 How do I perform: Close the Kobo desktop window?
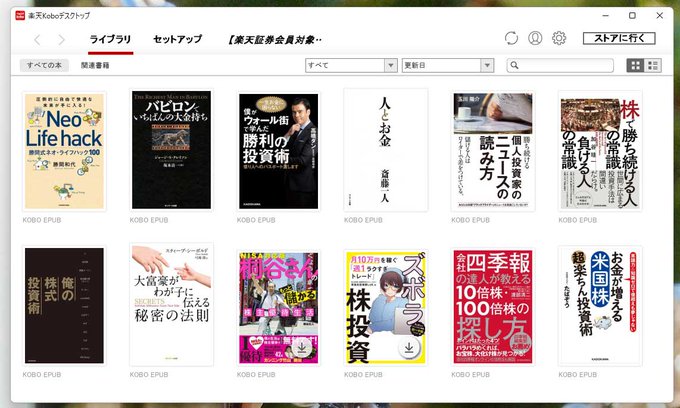pos(660,16)
